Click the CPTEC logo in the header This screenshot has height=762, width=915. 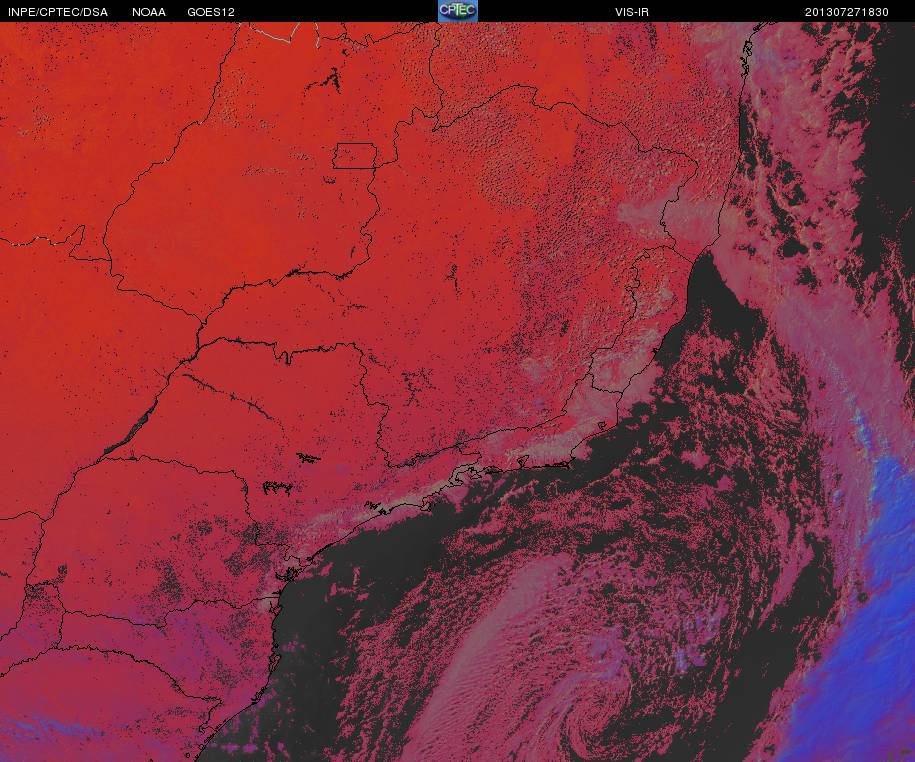[x=458, y=11]
